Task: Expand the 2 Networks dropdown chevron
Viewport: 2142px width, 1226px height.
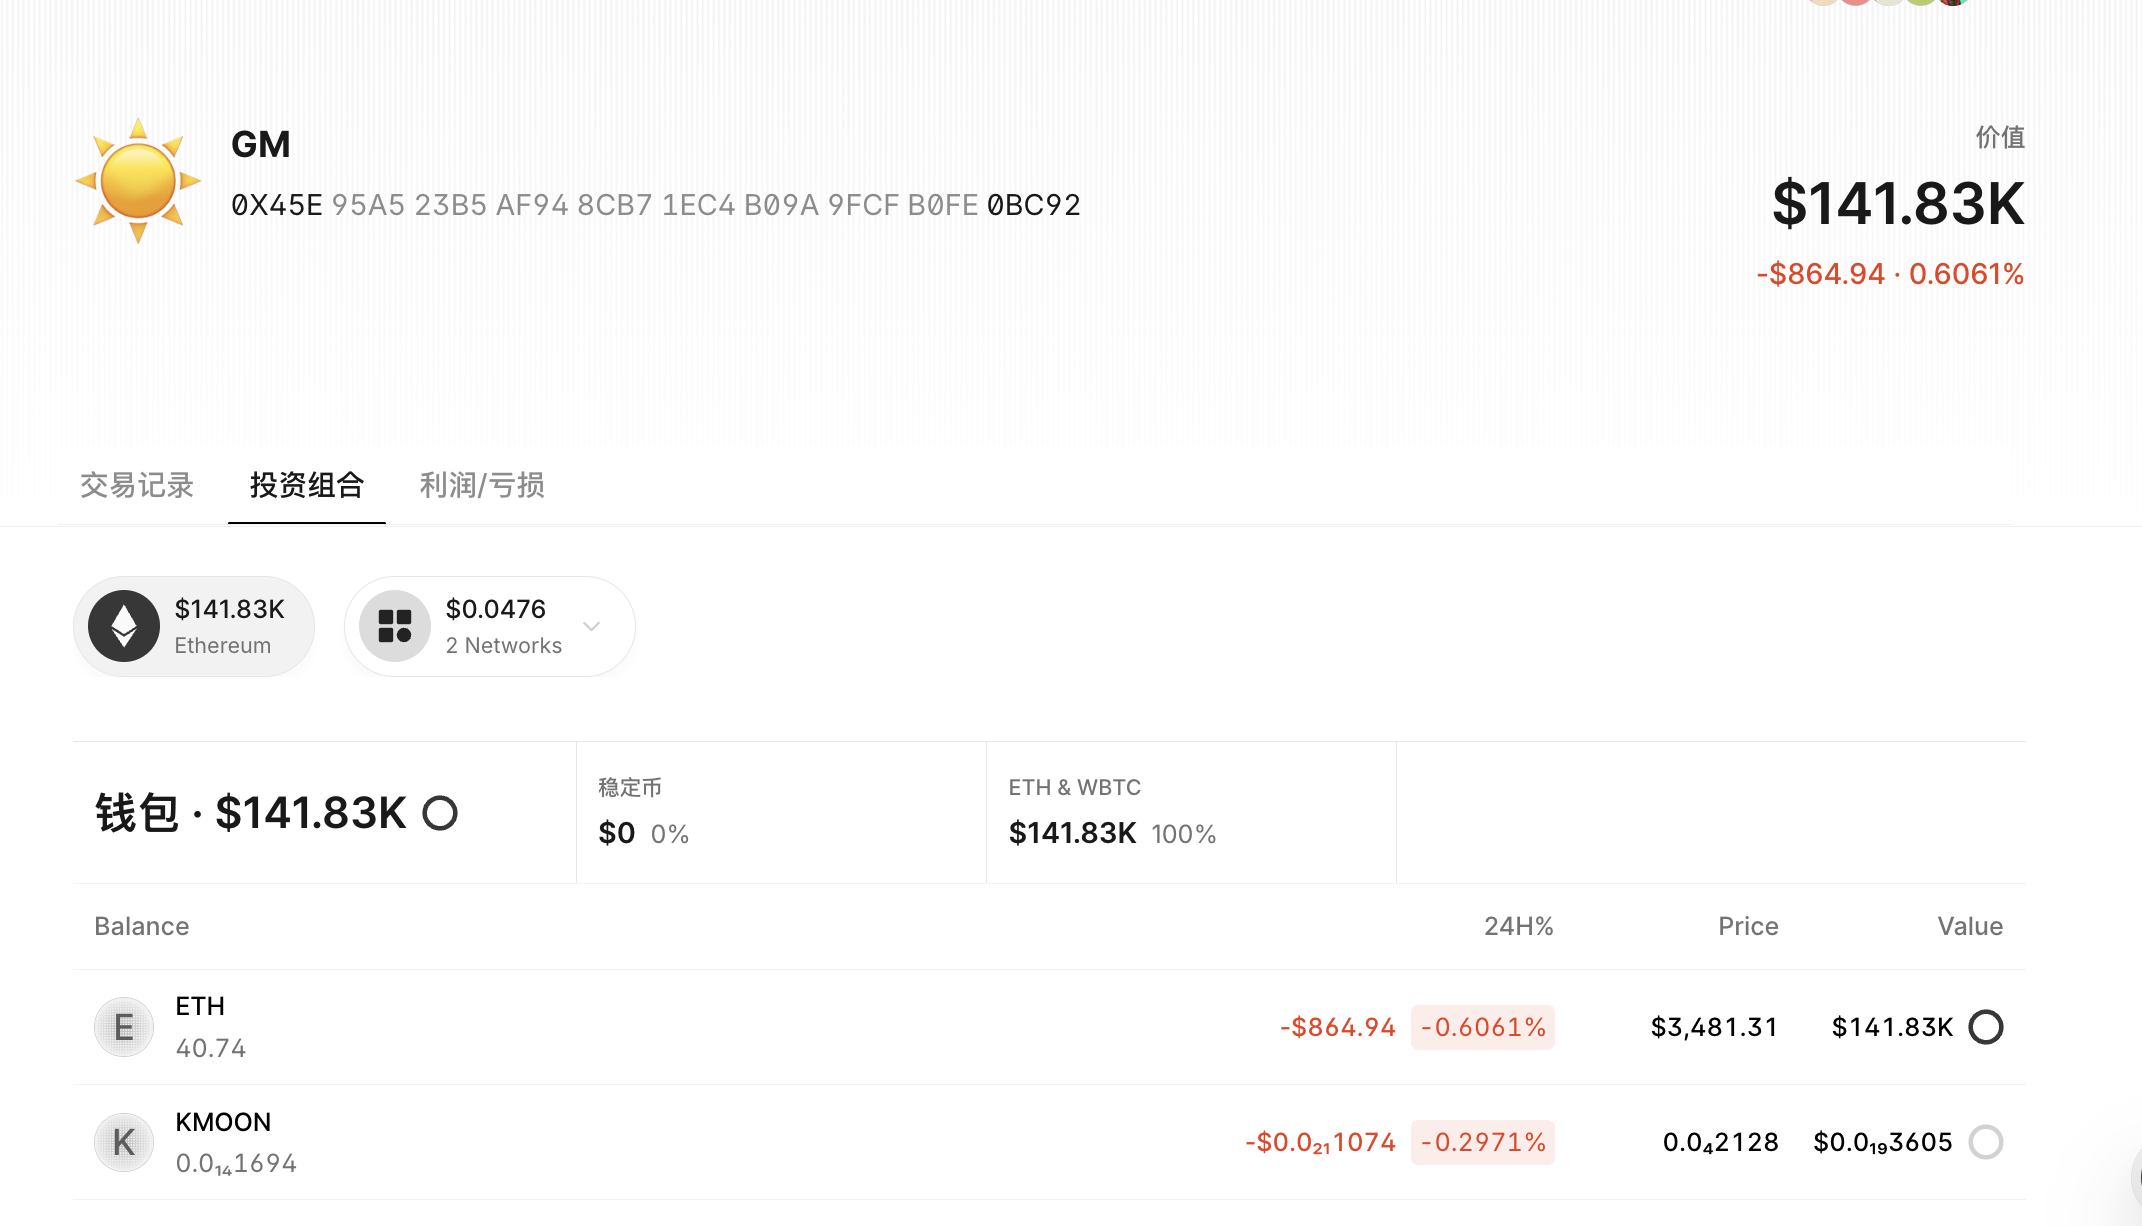Action: pos(592,626)
